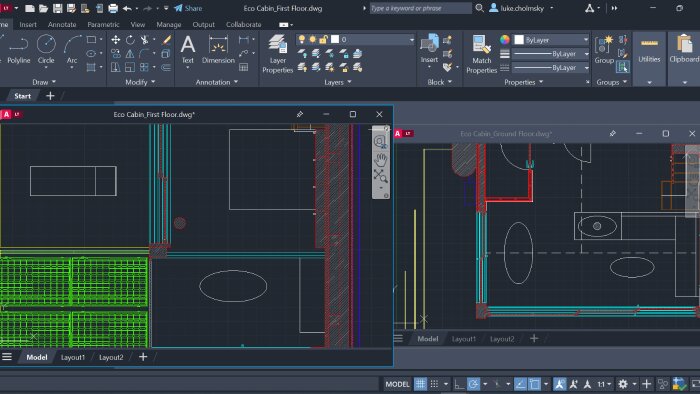Select the Text annotation tool

coord(188,50)
